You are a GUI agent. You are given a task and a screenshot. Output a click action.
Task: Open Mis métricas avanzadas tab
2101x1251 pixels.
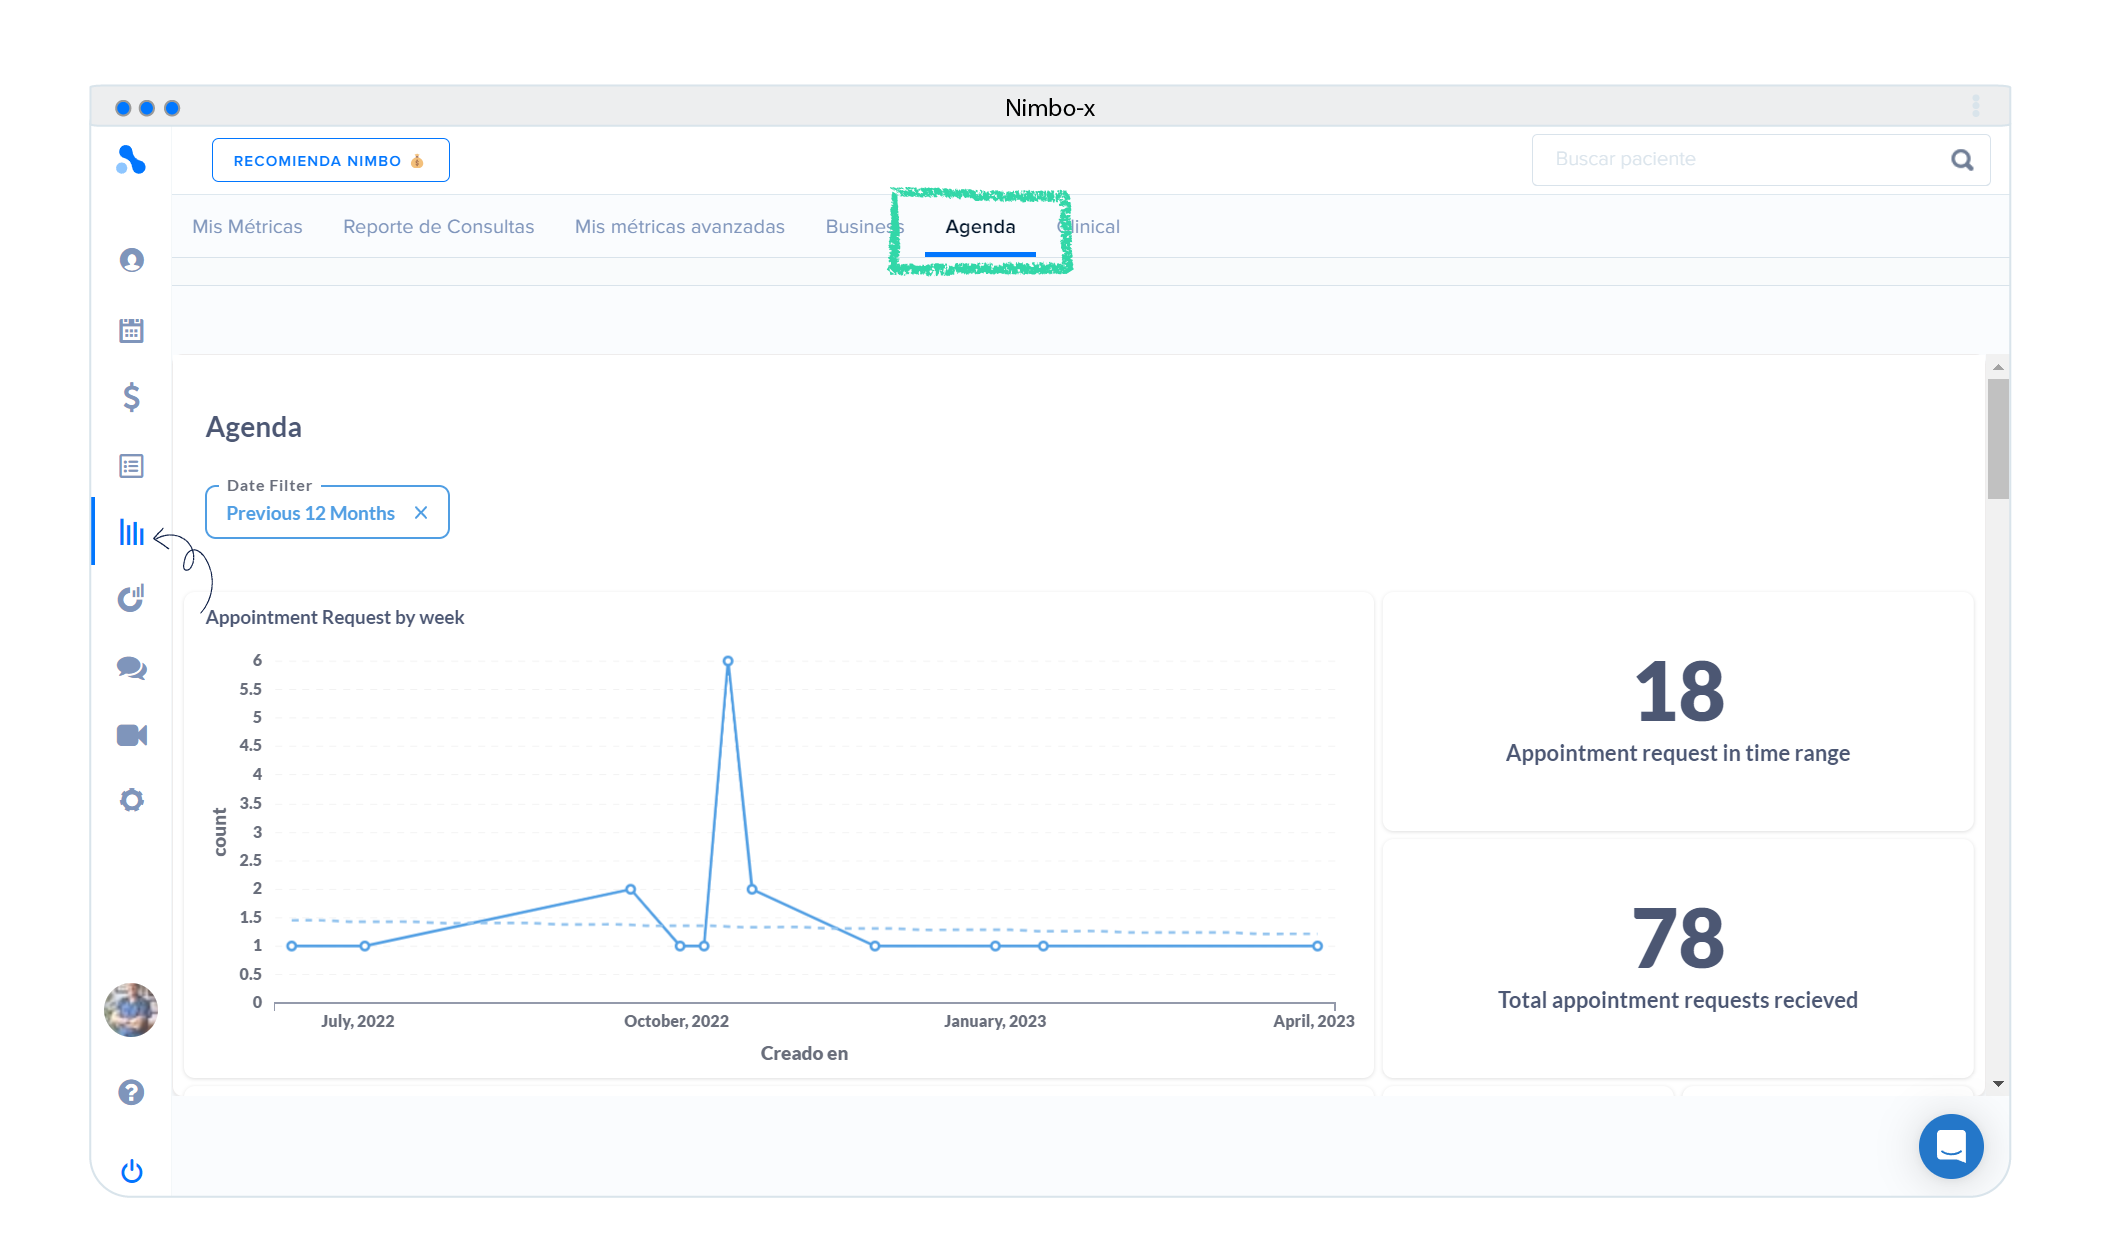coord(679,227)
